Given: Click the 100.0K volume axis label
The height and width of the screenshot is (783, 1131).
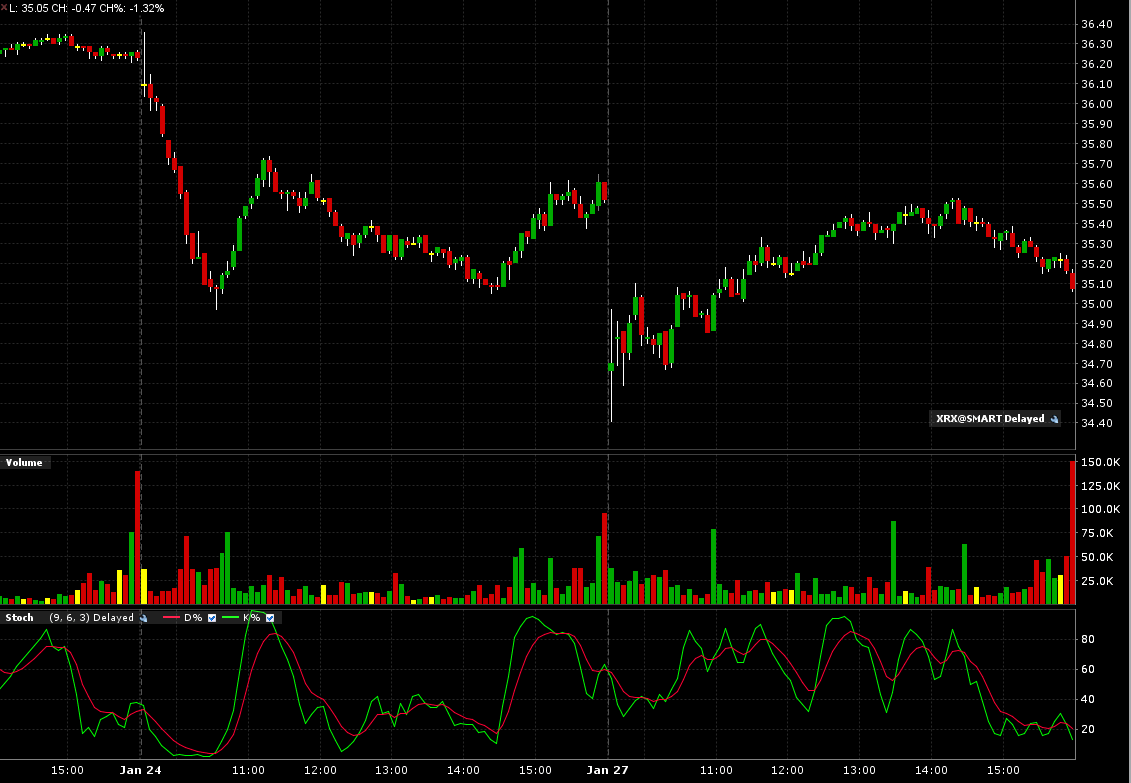Looking at the screenshot, I should pos(1101,509).
